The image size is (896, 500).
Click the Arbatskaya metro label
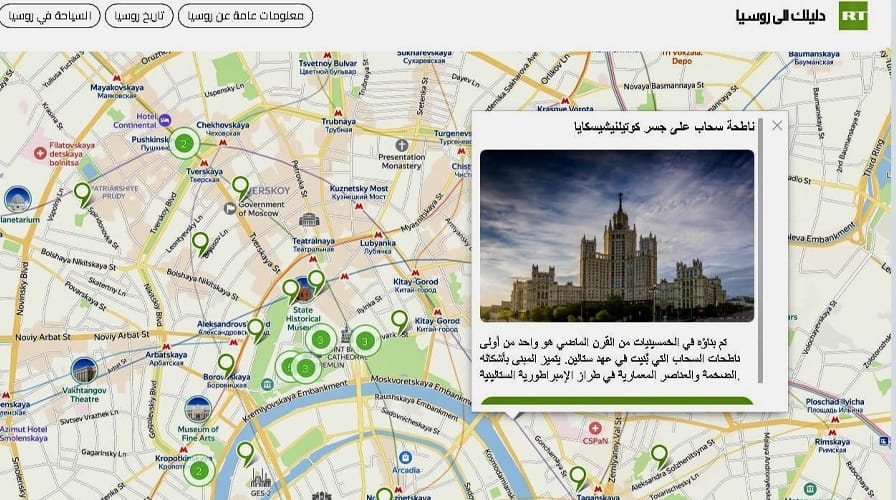point(166,358)
